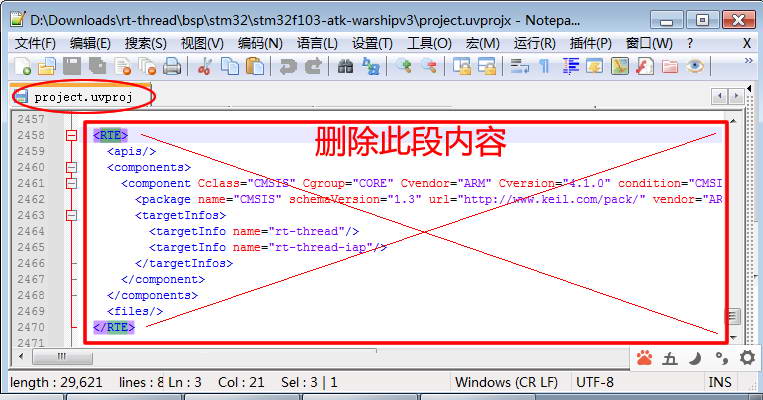Collapse the targetInfos fold on line 2463
The width and height of the screenshot is (763, 400).
click(x=71, y=215)
